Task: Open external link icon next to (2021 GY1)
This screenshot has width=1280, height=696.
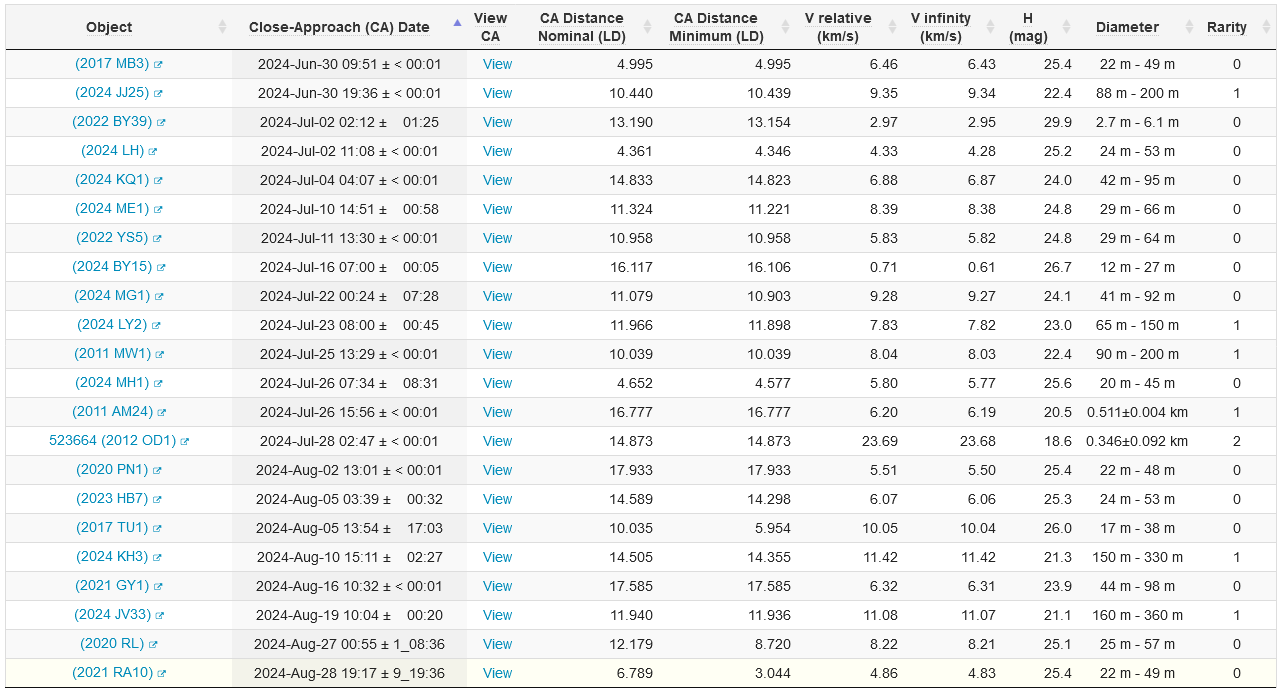Action: tap(158, 586)
